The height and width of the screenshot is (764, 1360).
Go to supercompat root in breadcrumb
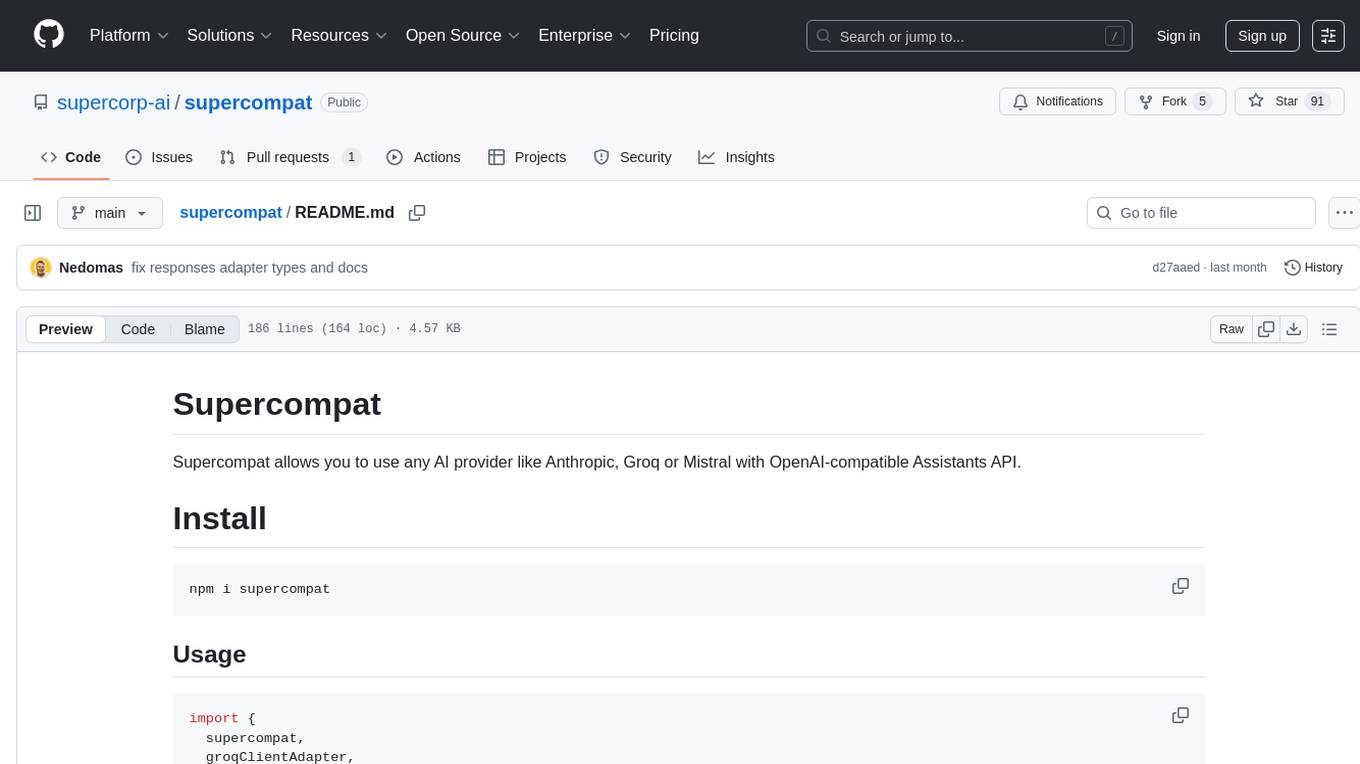pos(230,213)
